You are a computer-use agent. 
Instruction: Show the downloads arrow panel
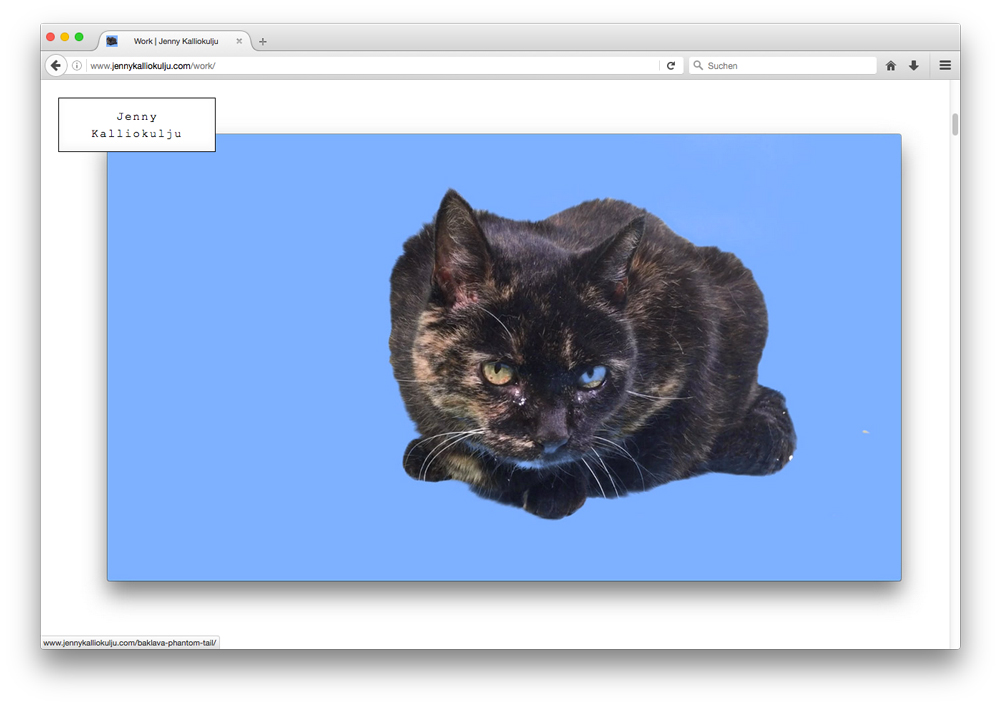click(x=914, y=65)
